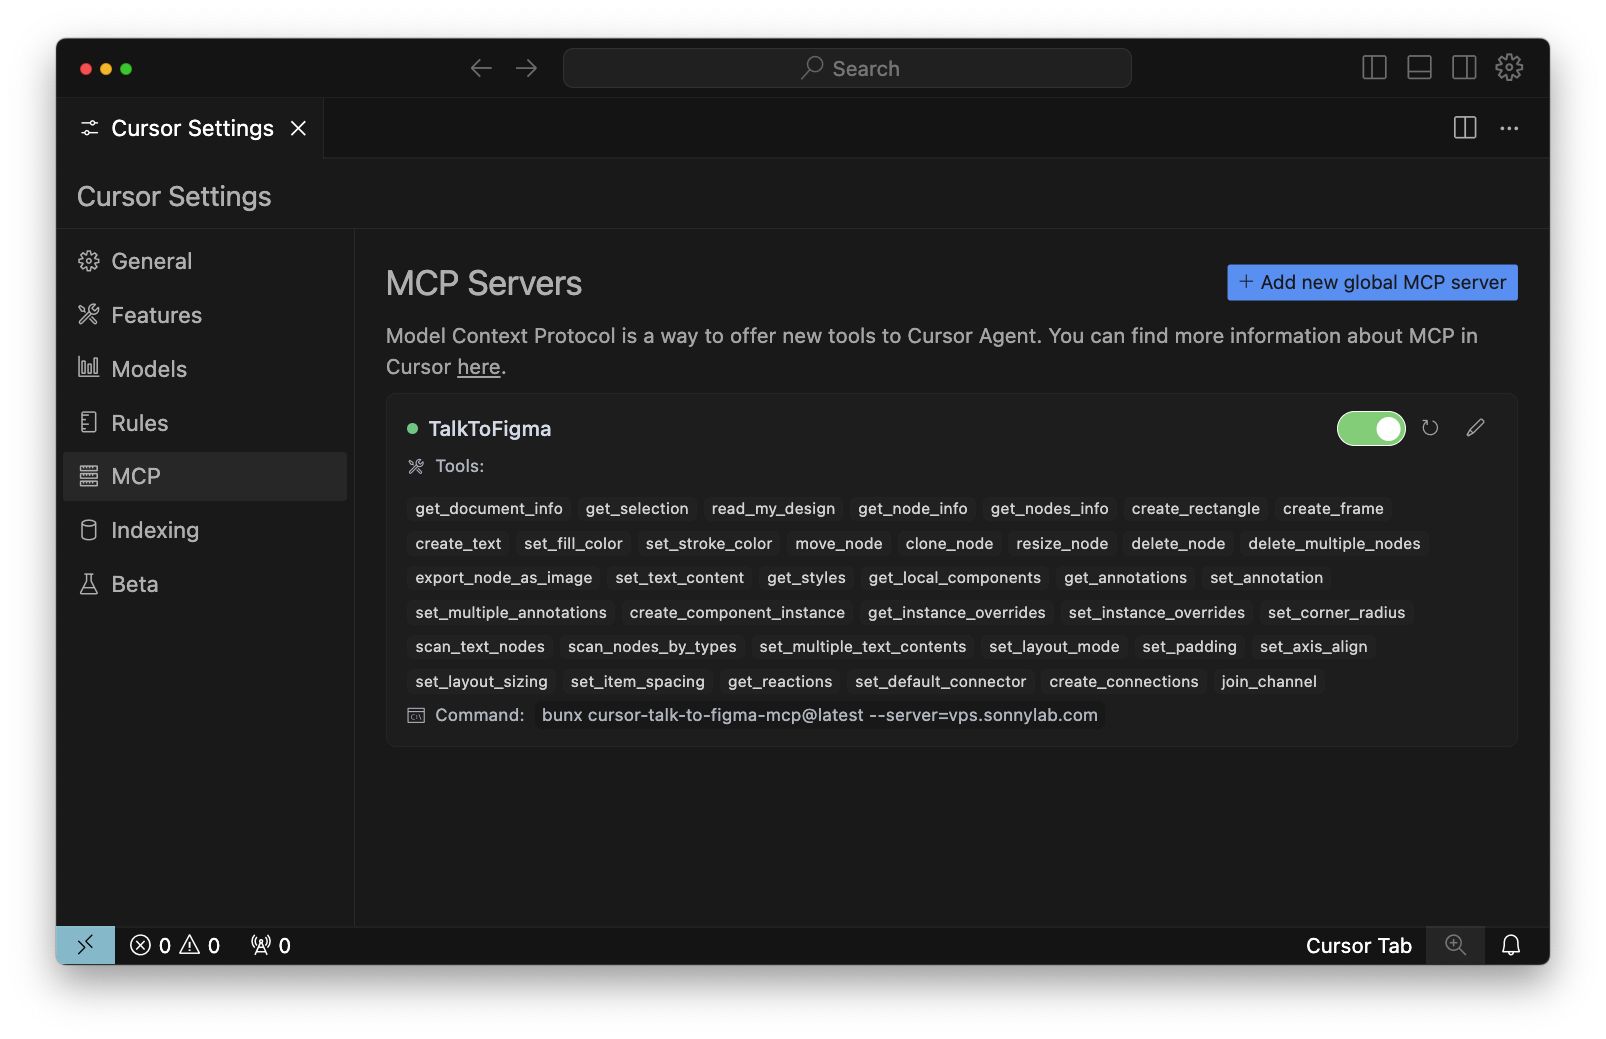Open notifications via the bell icon

1511,944
